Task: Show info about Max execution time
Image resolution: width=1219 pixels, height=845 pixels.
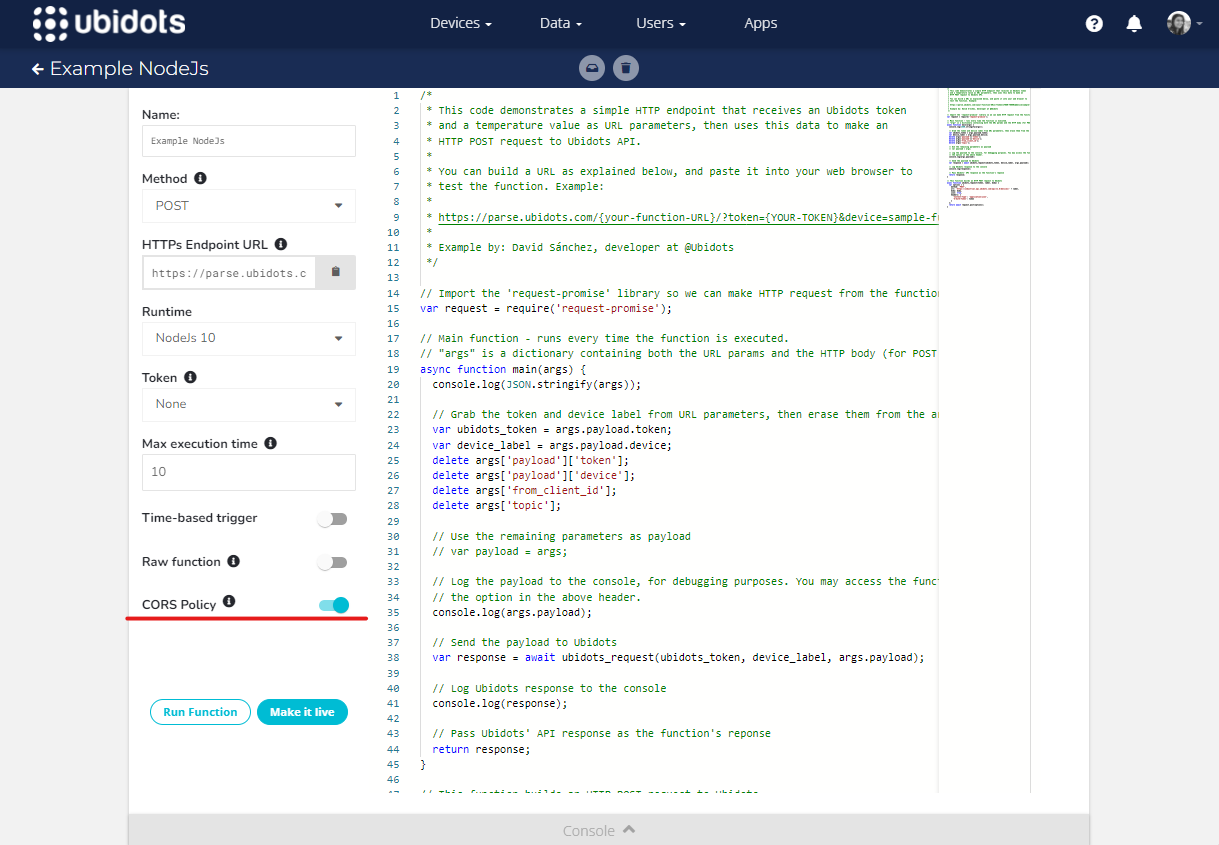Action: [270, 443]
